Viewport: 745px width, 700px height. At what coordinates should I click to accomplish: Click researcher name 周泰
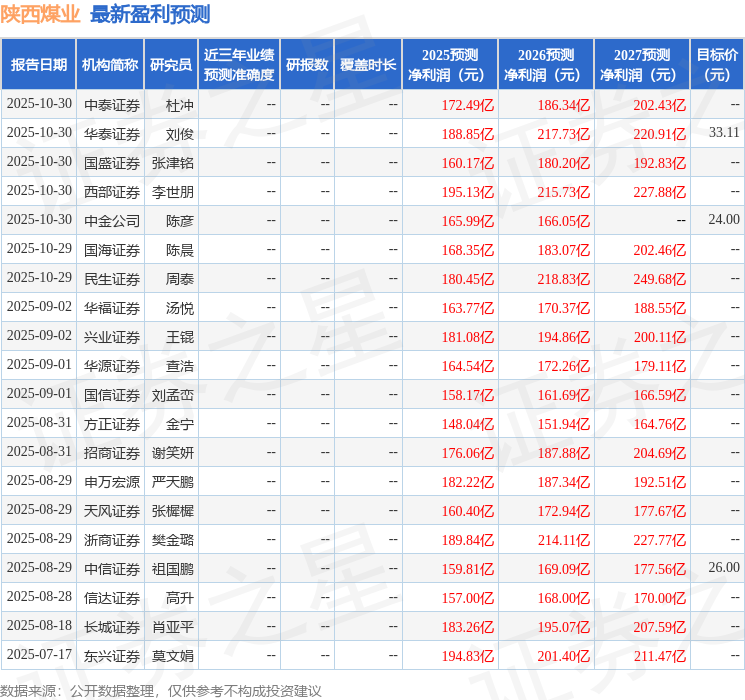tap(180, 279)
